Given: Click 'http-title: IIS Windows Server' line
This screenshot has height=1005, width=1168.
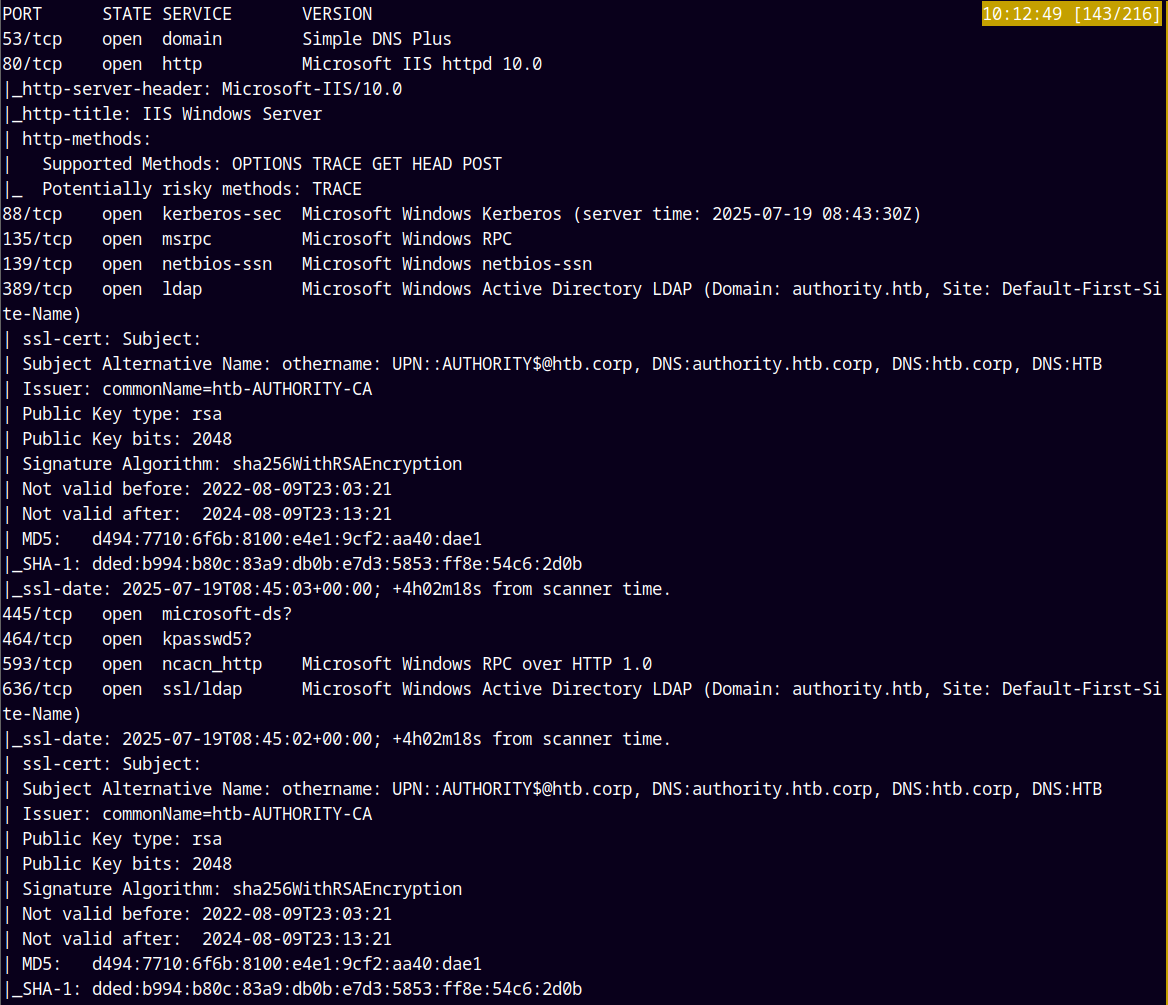Looking at the screenshot, I should (163, 114).
